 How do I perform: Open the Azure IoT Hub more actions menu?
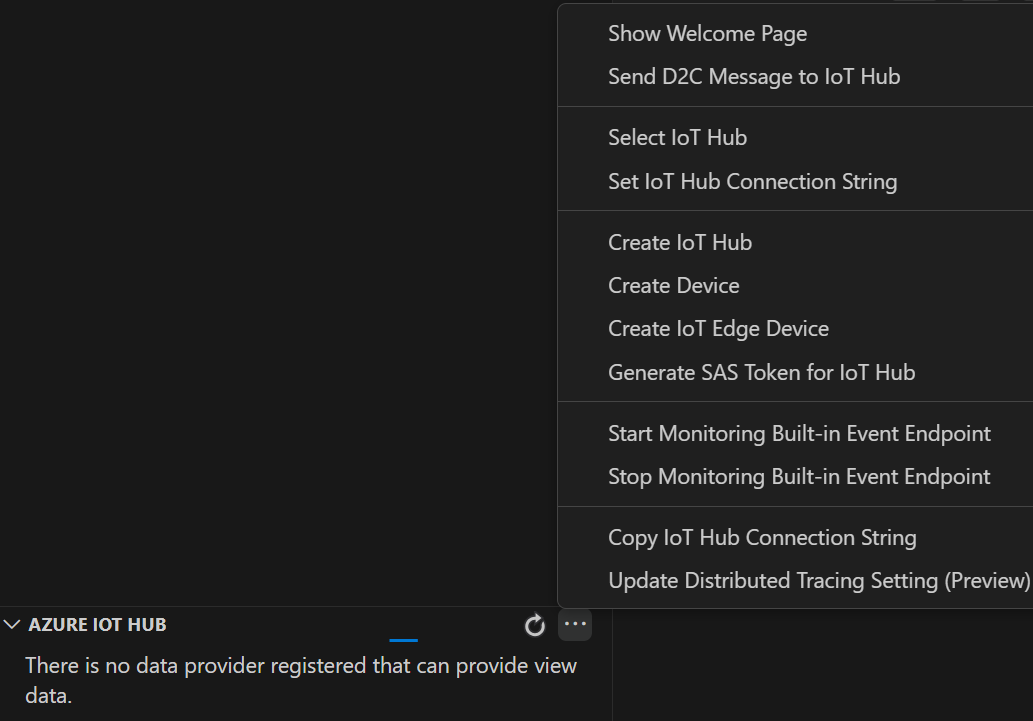point(575,625)
